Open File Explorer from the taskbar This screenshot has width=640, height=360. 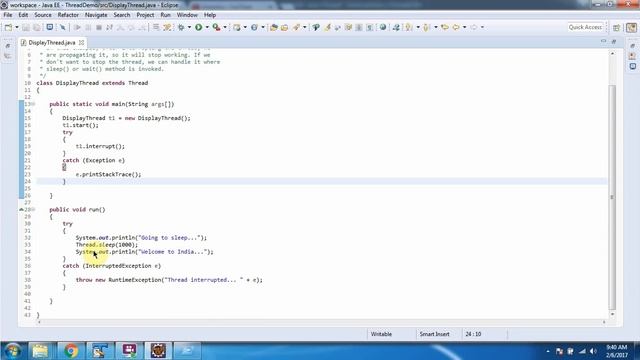pos(40,351)
